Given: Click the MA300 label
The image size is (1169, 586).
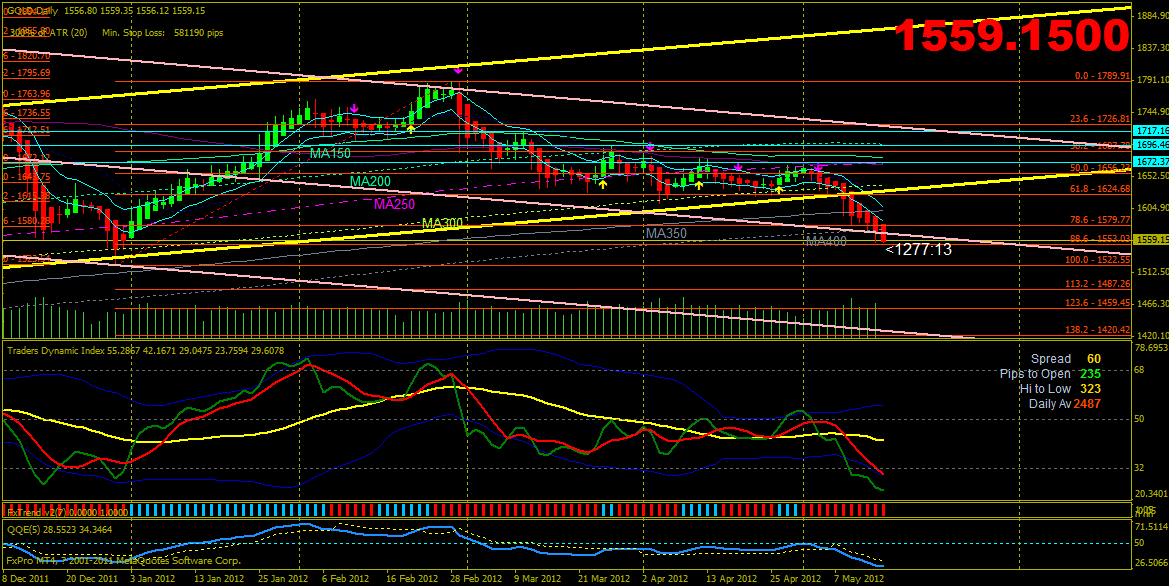Looking at the screenshot, I should (442, 224).
